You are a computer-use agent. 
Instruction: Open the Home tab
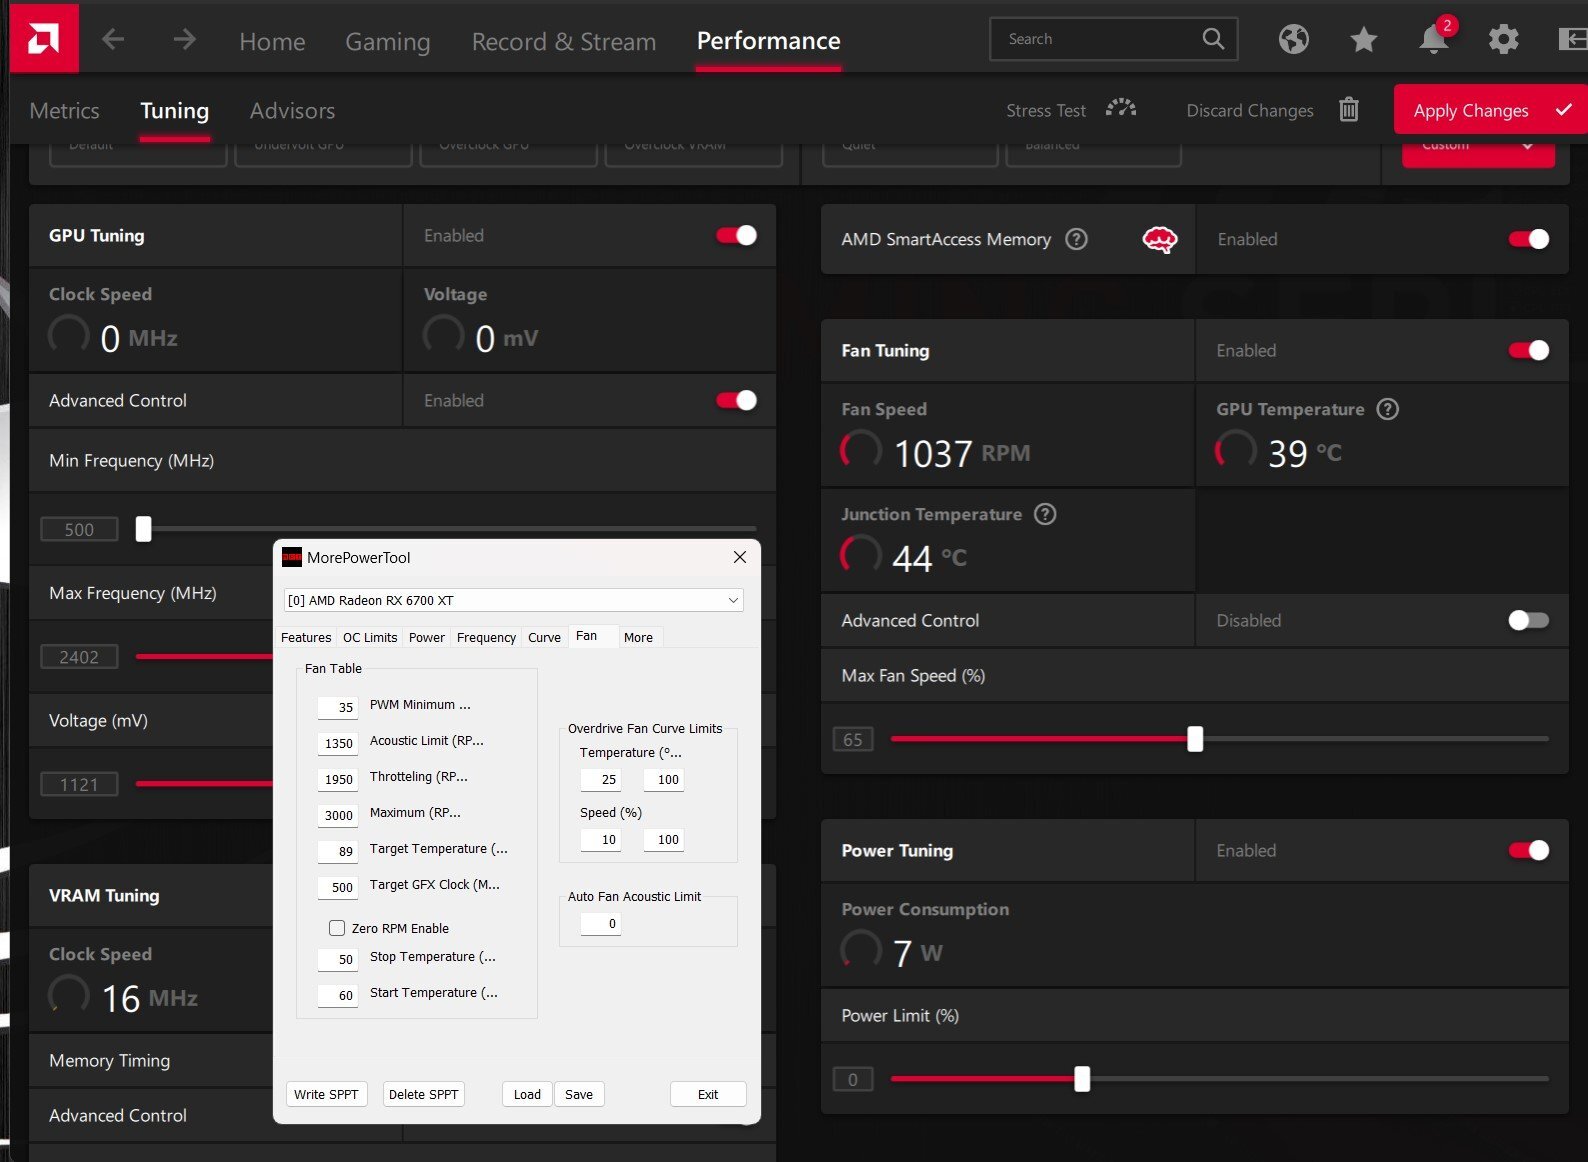[272, 42]
